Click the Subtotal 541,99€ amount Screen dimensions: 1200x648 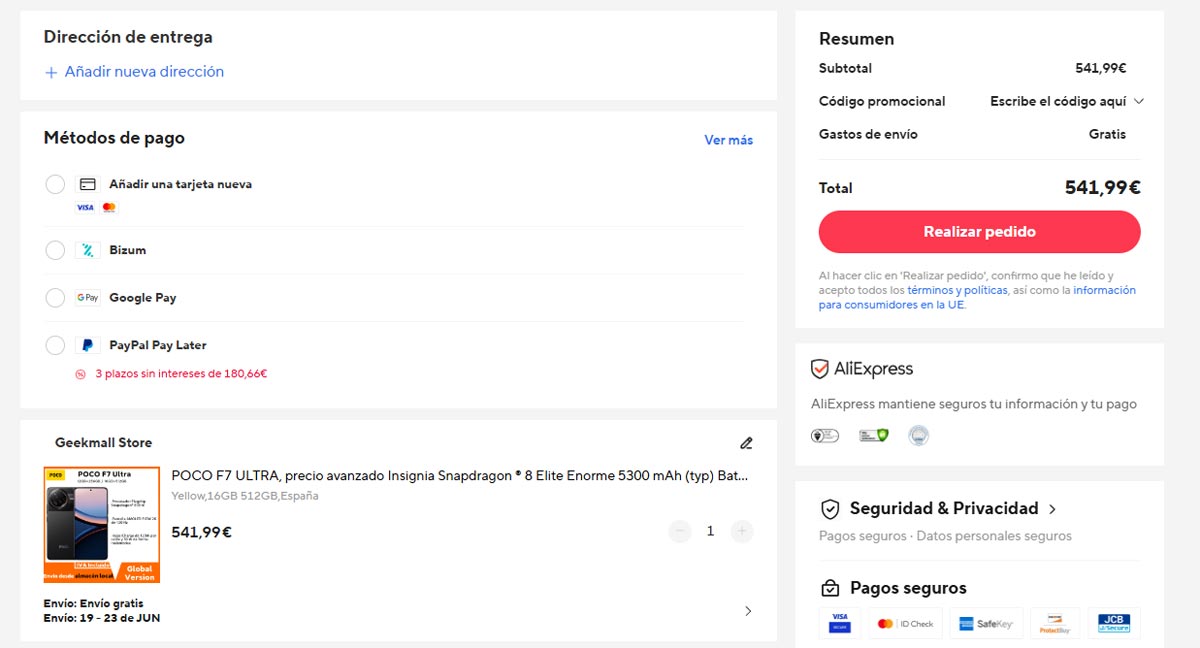[x=1101, y=69]
